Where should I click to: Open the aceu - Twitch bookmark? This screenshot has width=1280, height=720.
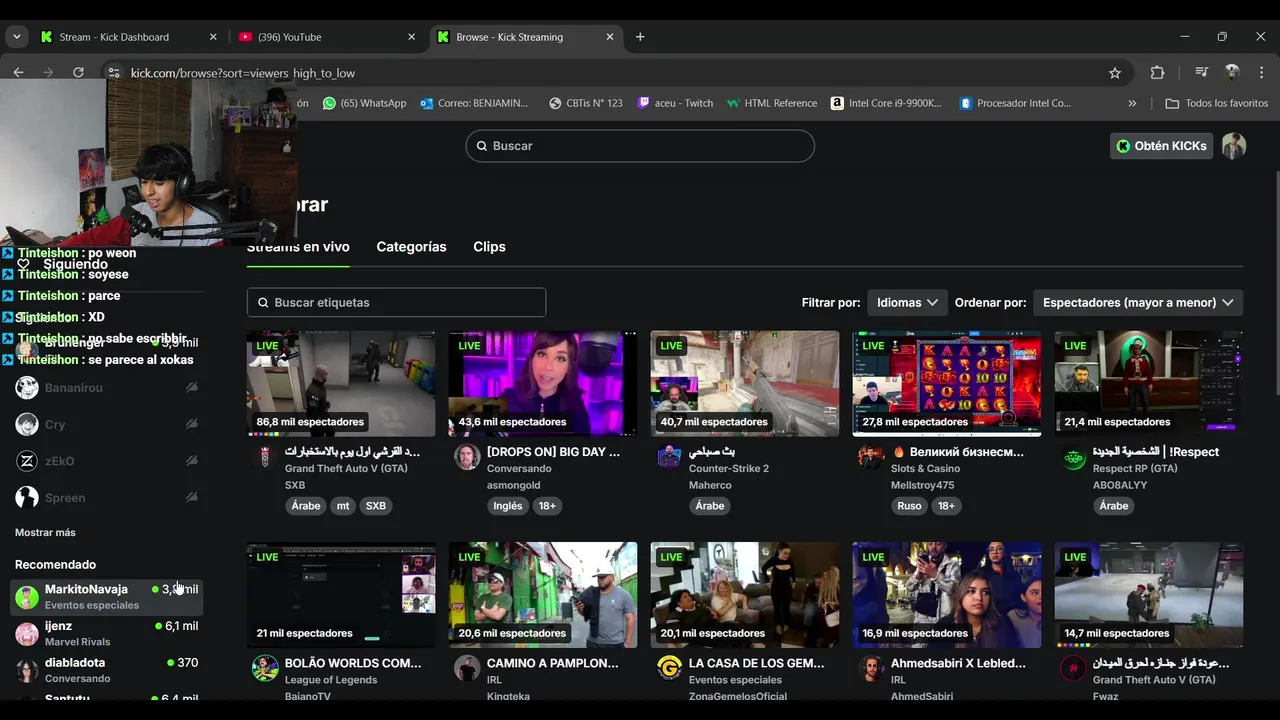tap(675, 103)
